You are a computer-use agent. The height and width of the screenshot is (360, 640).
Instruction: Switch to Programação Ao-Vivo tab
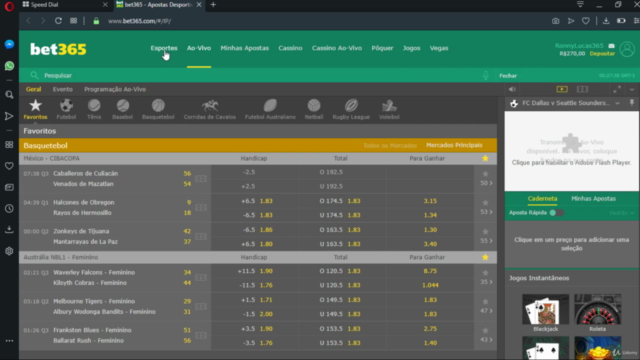[115, 89]
